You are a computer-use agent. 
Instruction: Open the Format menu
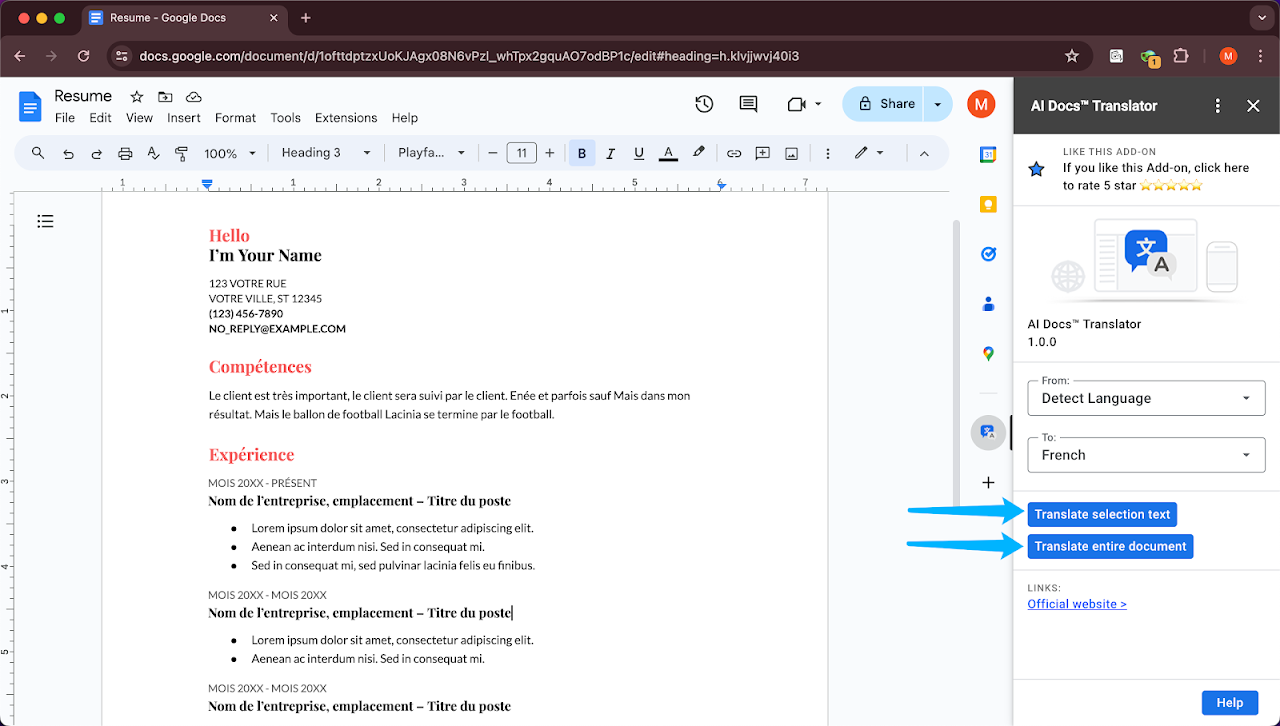pos(235,118)
